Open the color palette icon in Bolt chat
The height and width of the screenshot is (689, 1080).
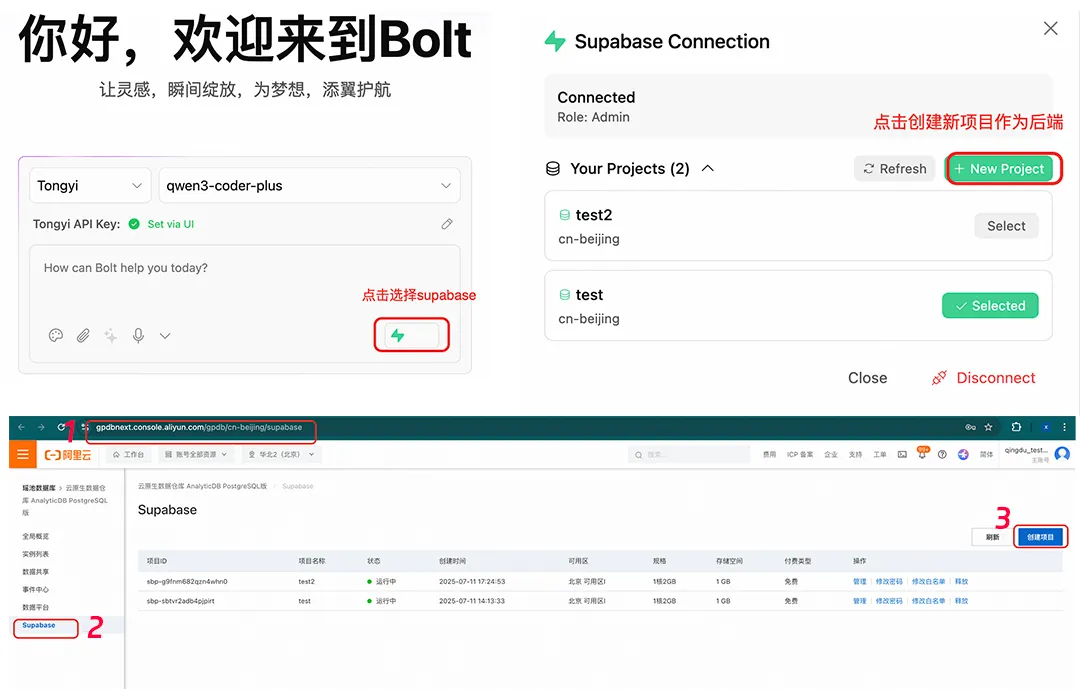click(56, 336)
